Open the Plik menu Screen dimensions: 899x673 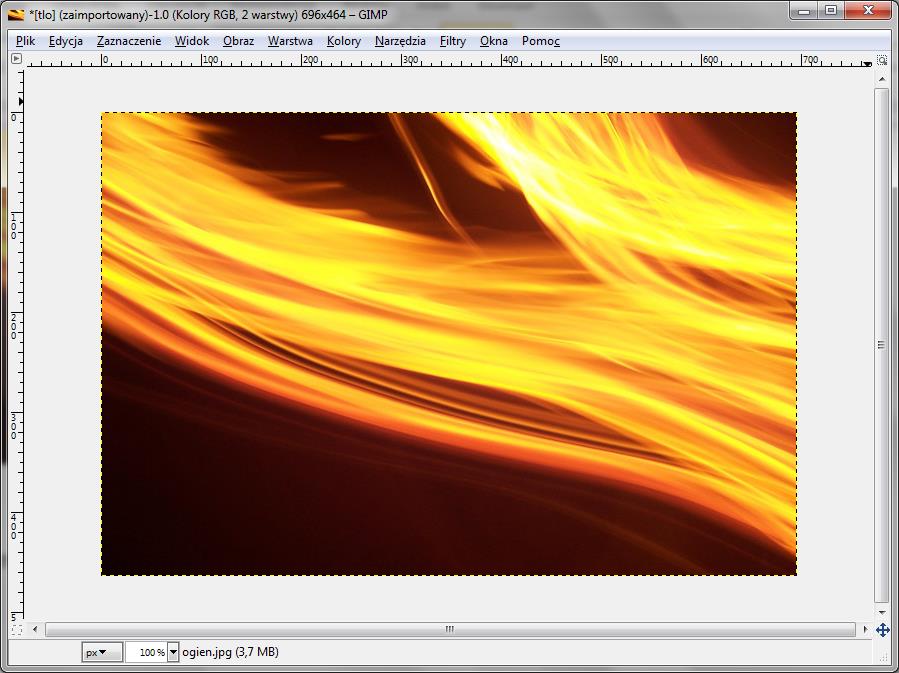point(25,41)
